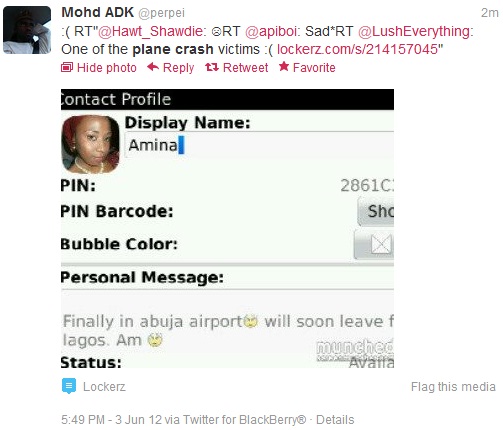The height and width of the screenshot is (430, 503).
Task: Click the Retweet arrows icon
Action: pyautogui.click(x=212, y=67)
